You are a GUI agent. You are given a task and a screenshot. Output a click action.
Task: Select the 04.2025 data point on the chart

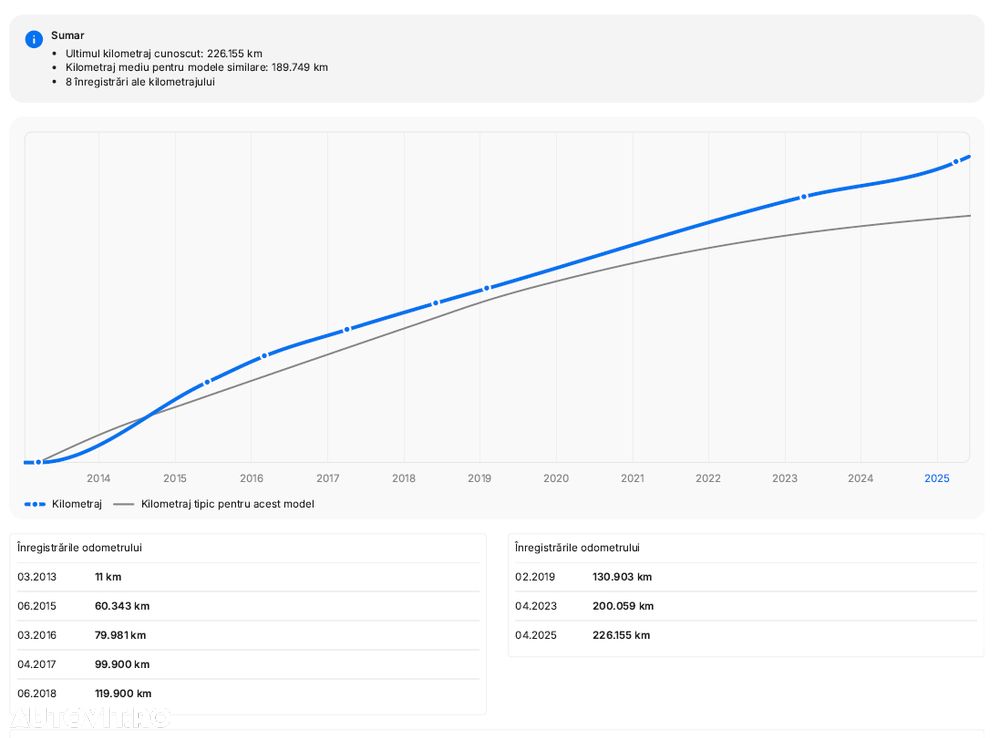tap(955, 162)
